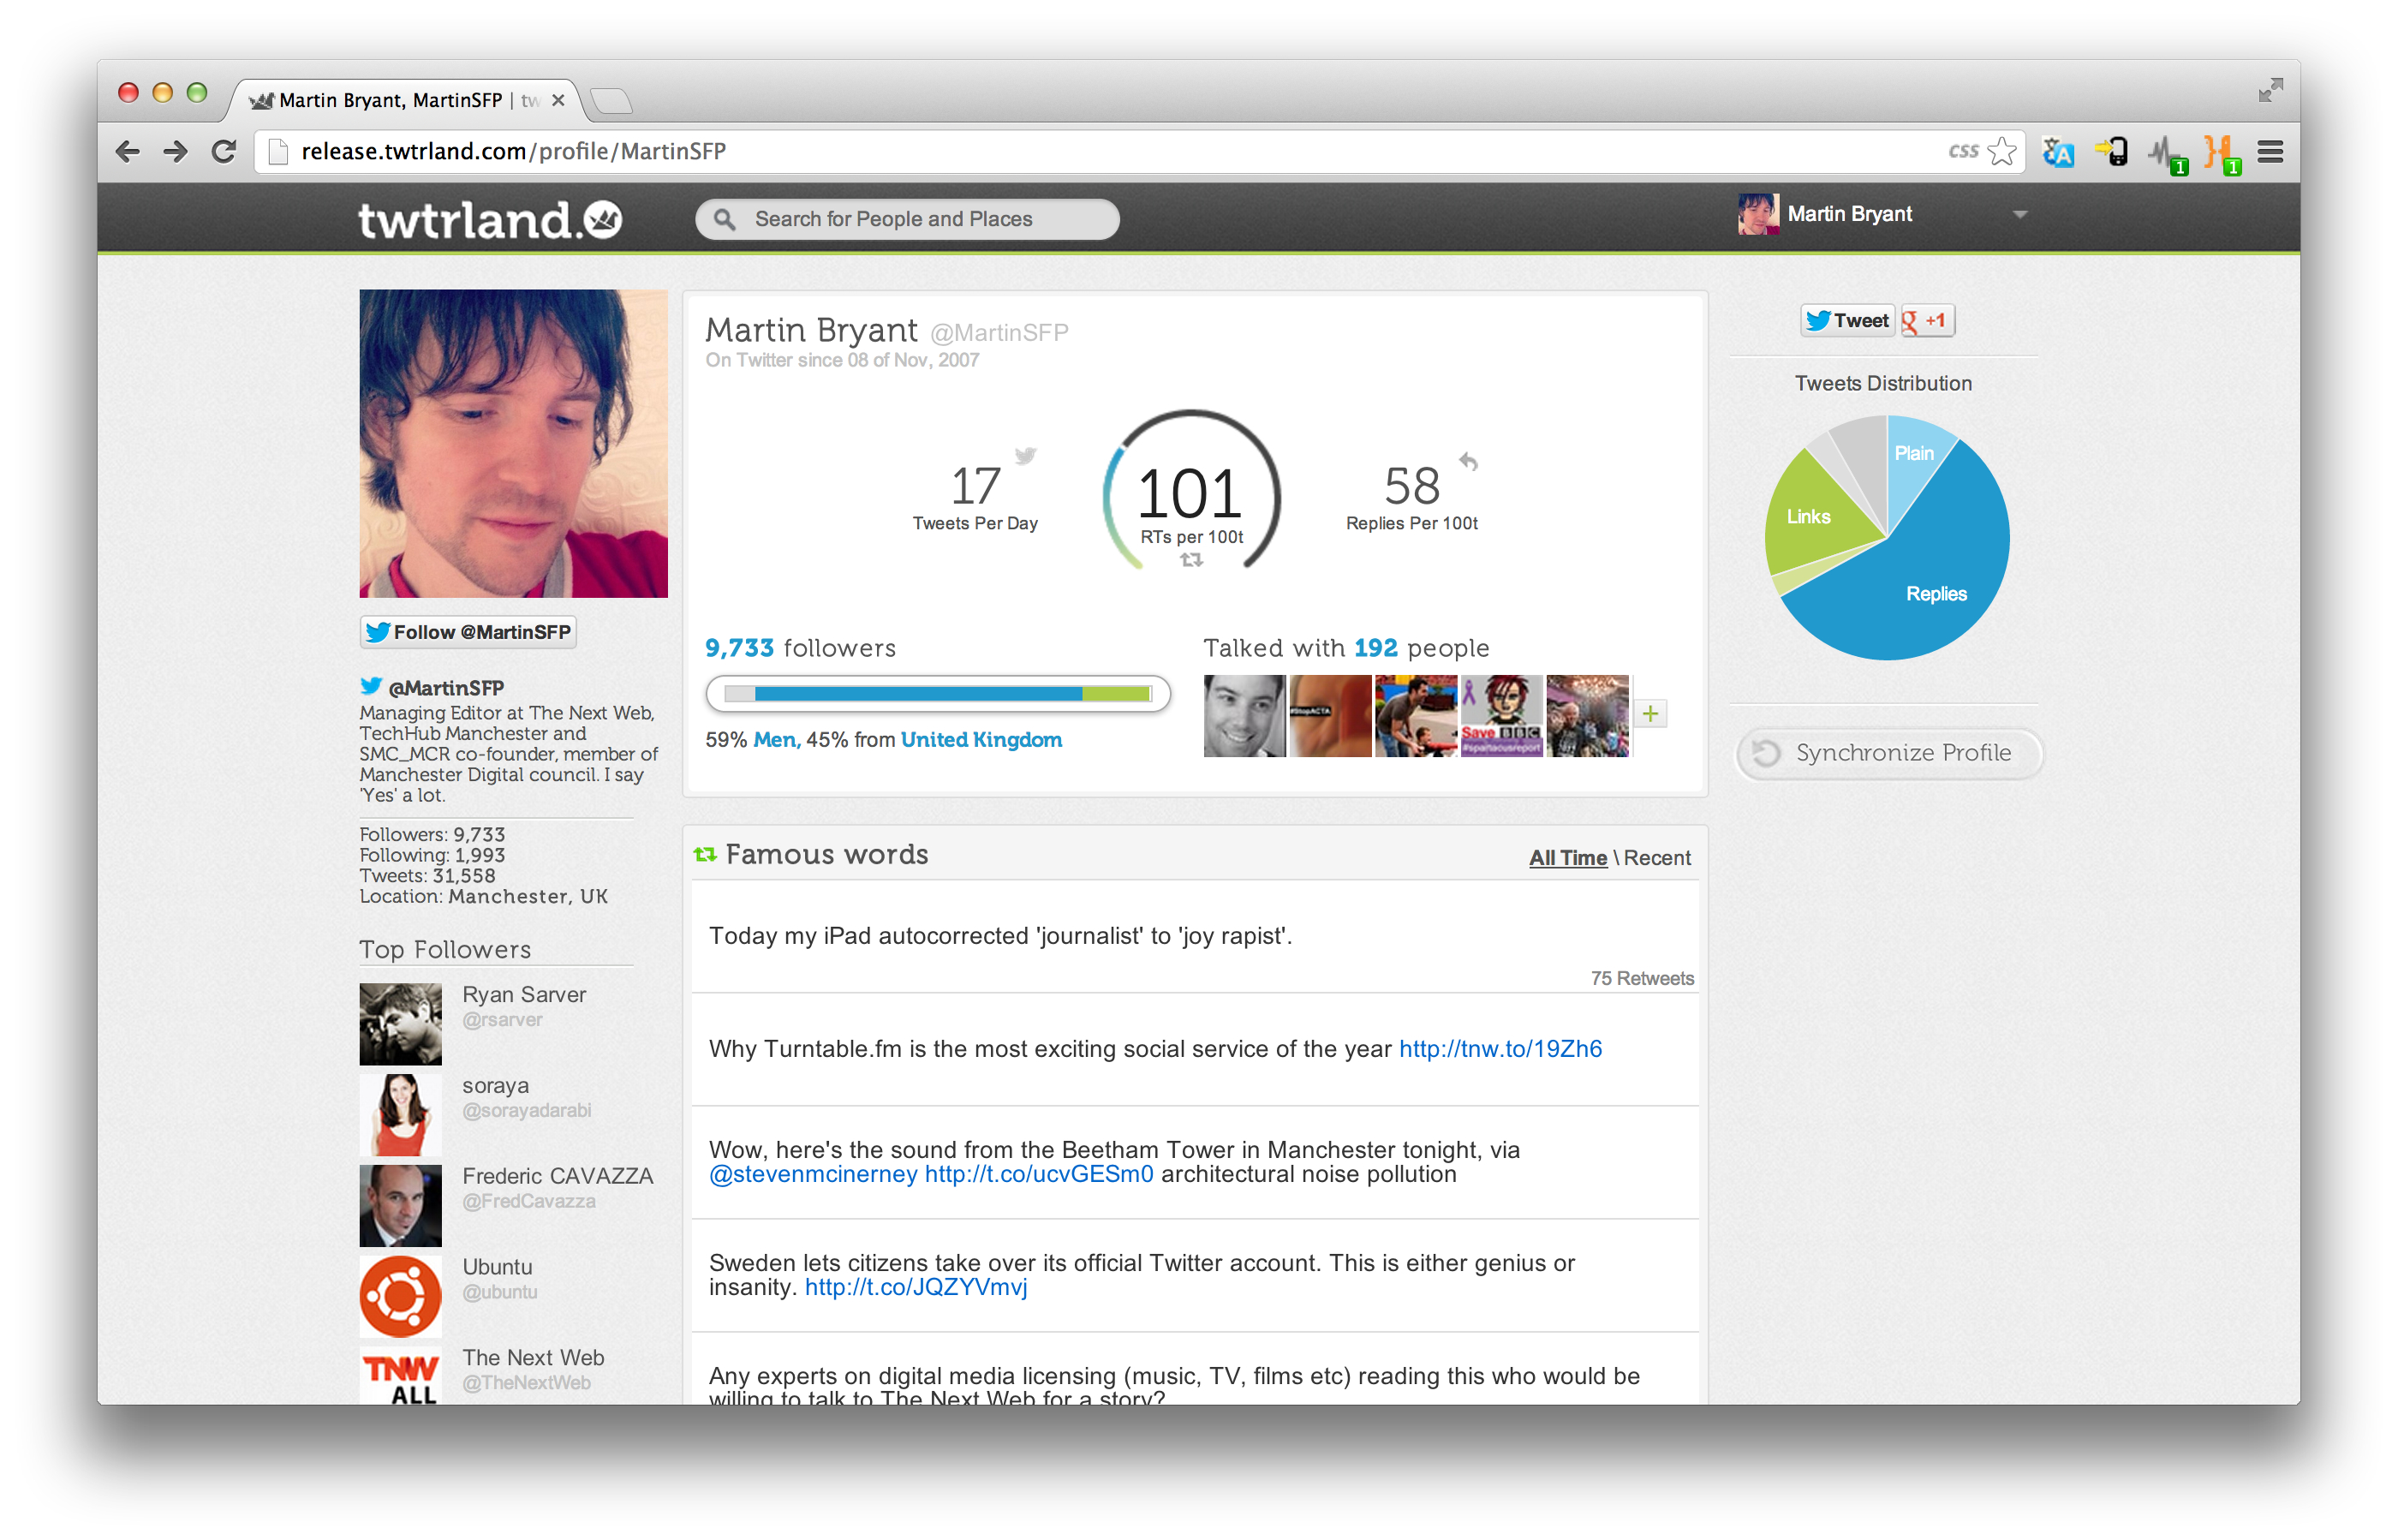Switch Famous words to All Time

point(1567,858)
